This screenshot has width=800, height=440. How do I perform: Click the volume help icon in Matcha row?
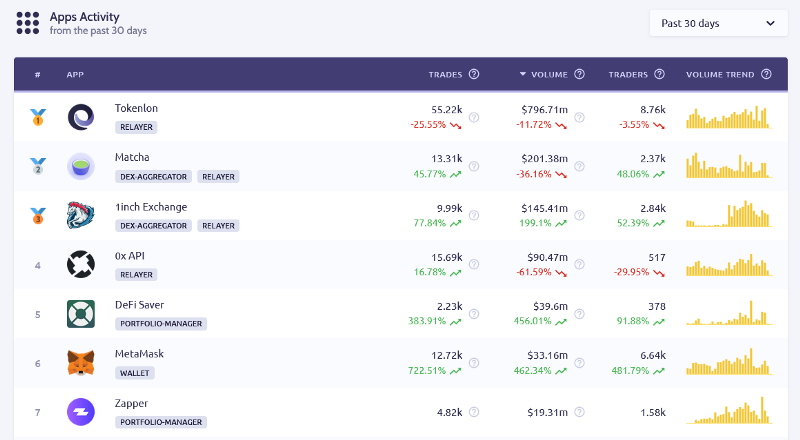[579, 166]
